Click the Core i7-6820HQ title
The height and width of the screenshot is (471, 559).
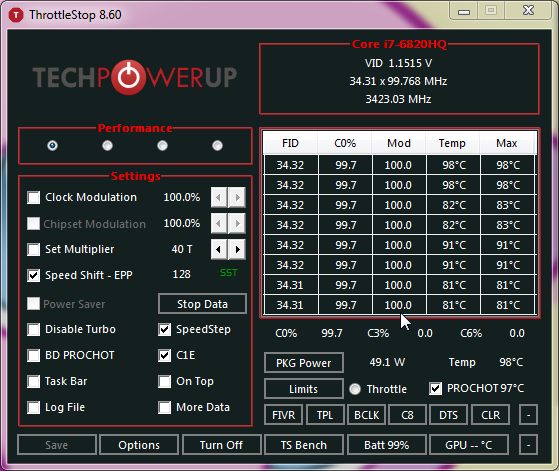click(399, 44)
